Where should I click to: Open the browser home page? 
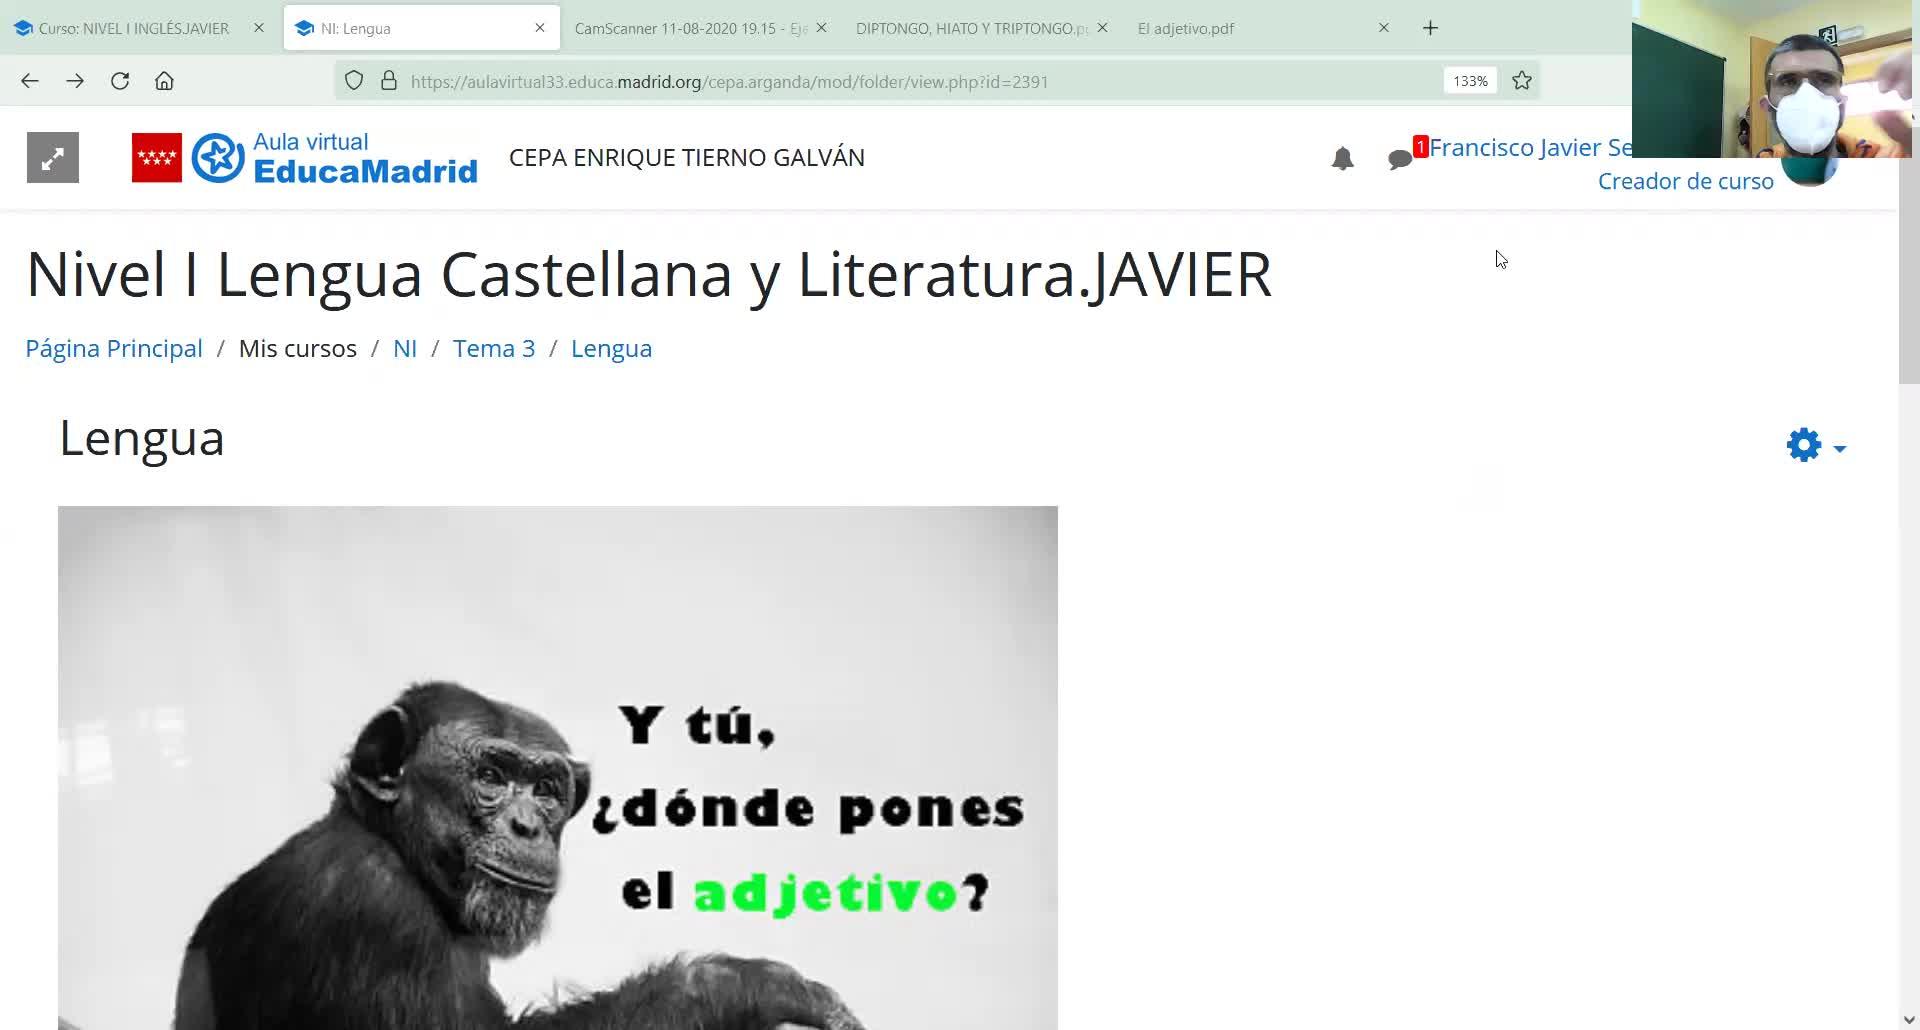[164, 81]
